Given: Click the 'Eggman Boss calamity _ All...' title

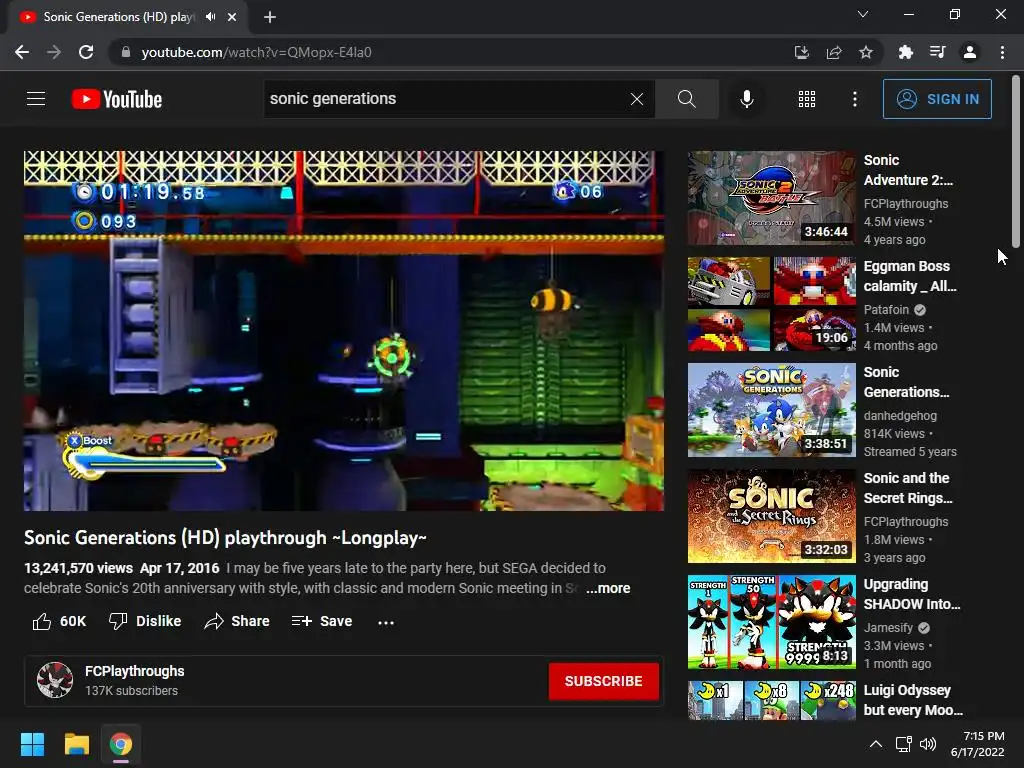Looking at the screenshot, I should 910,276.
